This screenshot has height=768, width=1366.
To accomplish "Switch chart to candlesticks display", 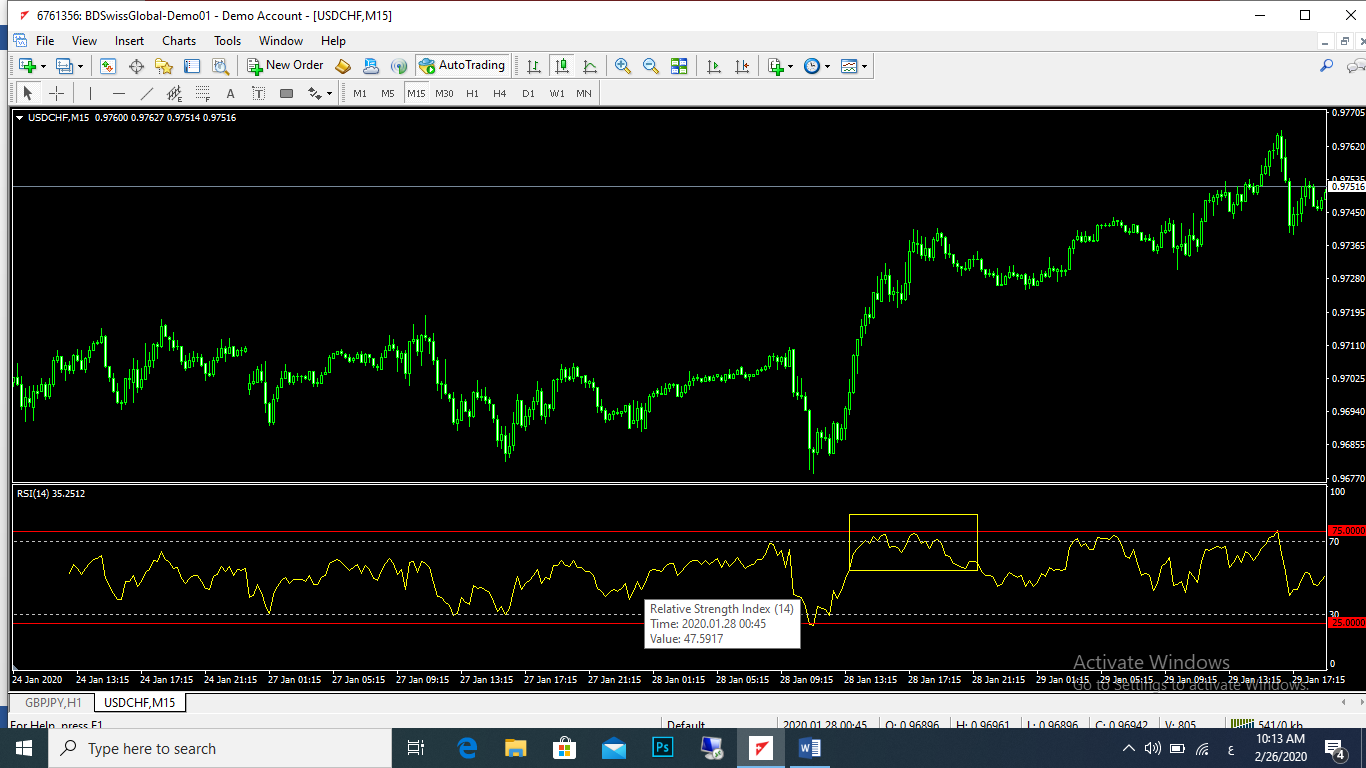I will click(562, 66).
